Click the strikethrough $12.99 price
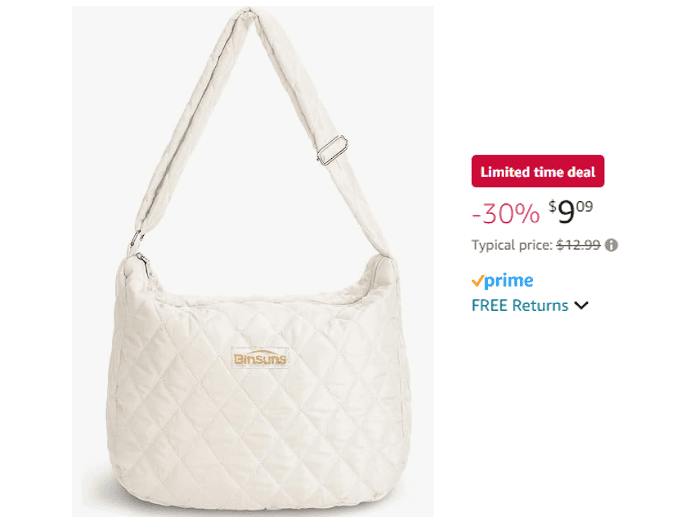Screen dimensions: 700x524 pyautogui.click(x=578, y=244)
